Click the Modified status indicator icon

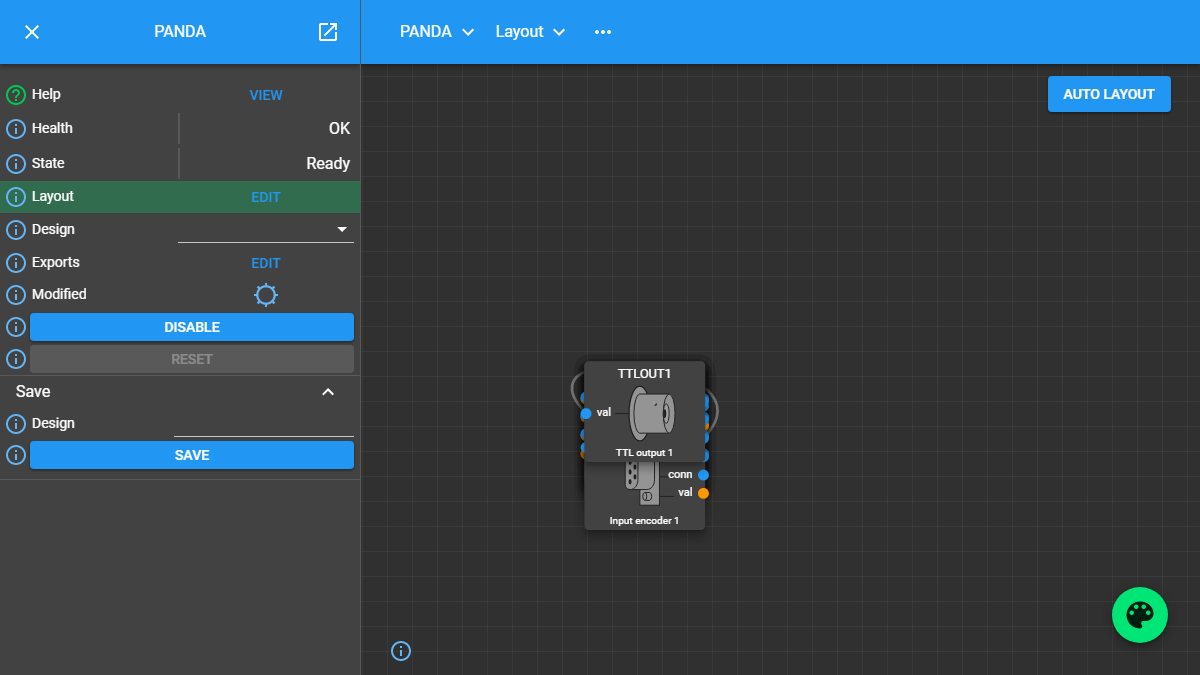(266, 295)
